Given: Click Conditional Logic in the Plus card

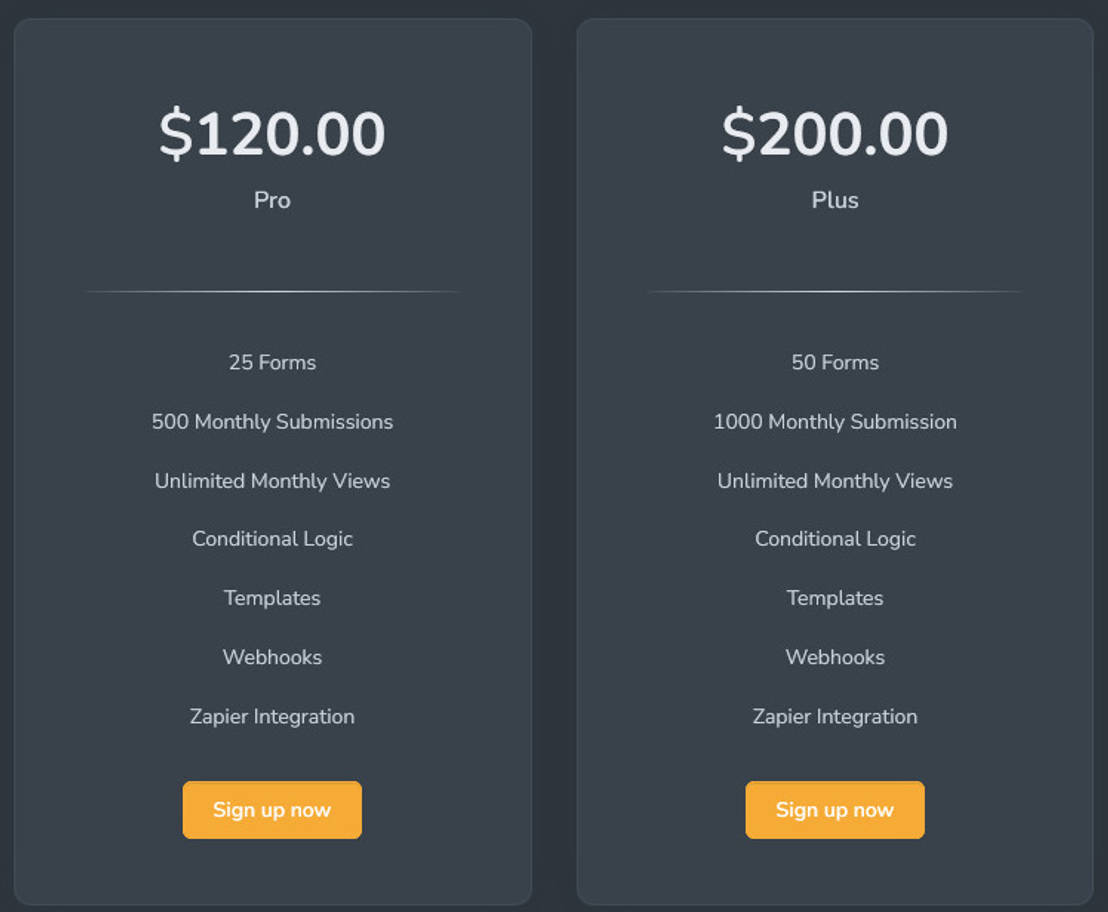Looking at the screenshot, I should pos(835,539).
